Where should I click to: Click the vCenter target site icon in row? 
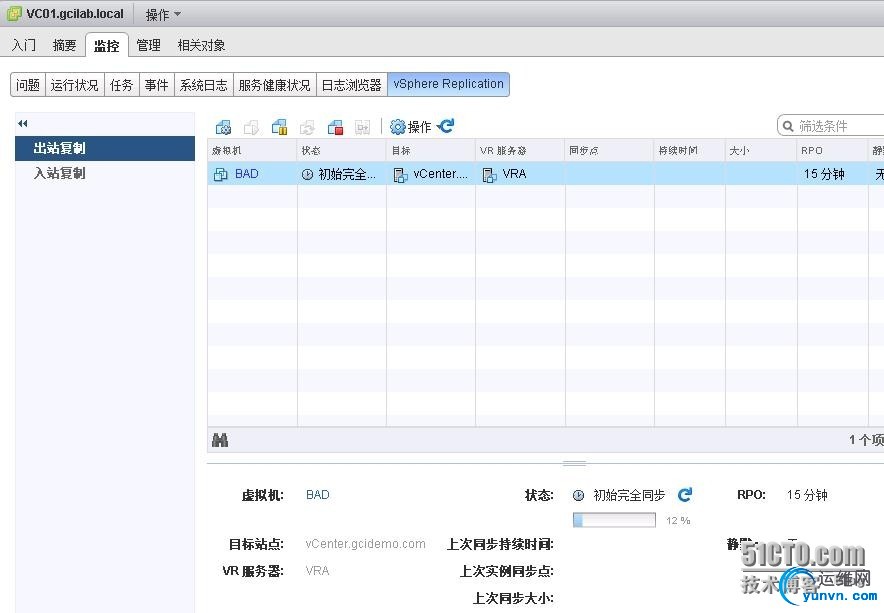(400, 175)
